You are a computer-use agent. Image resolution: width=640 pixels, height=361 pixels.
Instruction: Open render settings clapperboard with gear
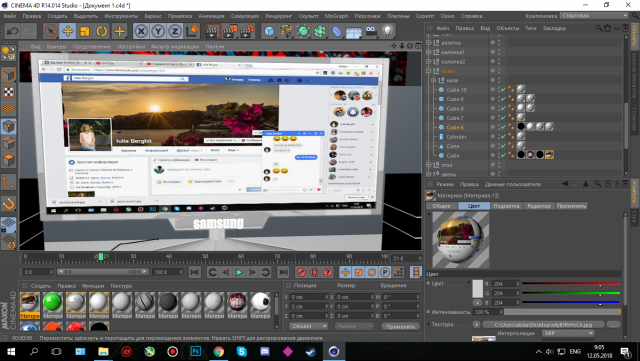pos(247,31)
